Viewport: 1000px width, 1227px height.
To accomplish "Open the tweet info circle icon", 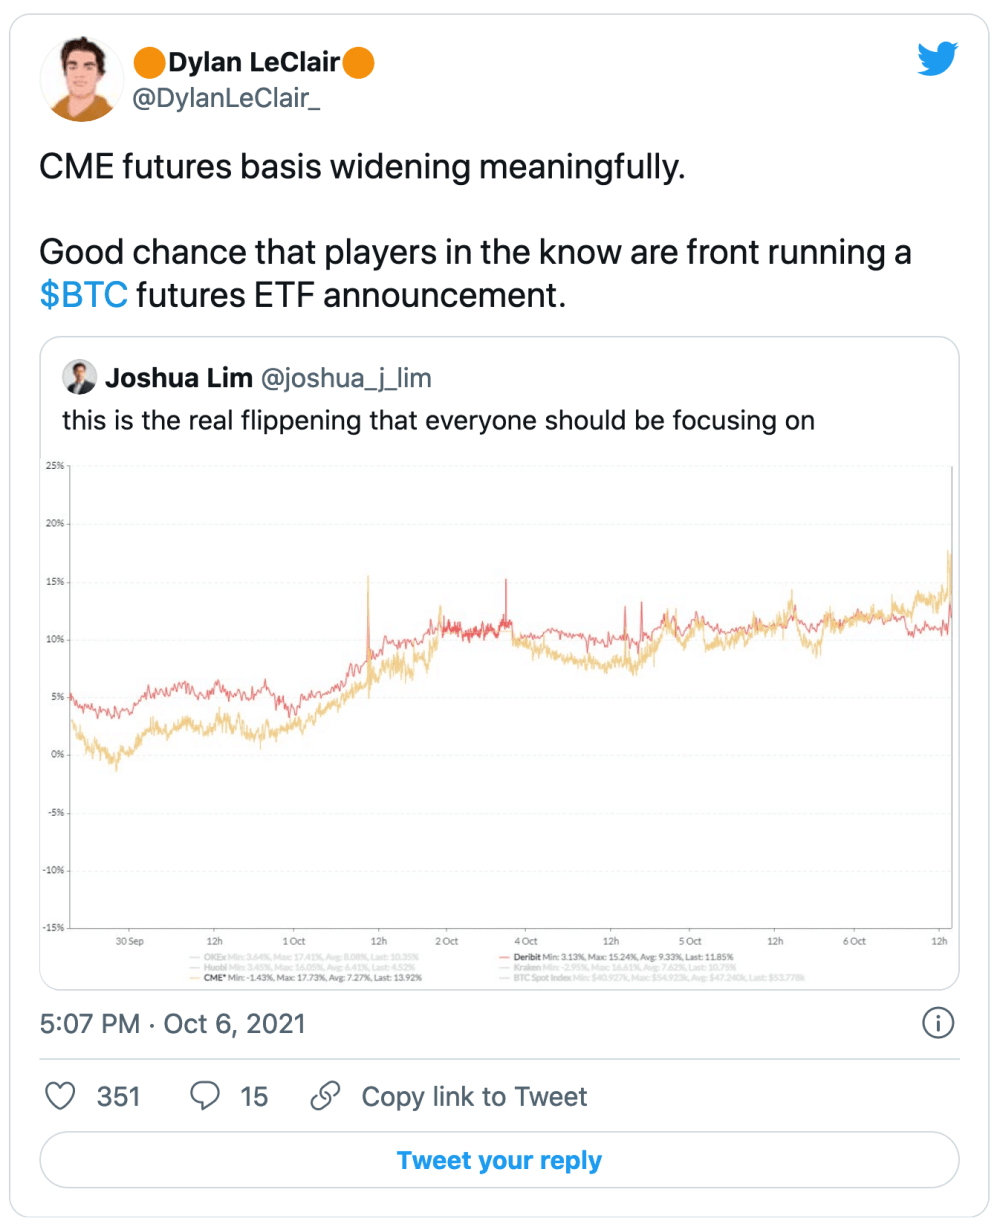I will (x=938, y=1023).
